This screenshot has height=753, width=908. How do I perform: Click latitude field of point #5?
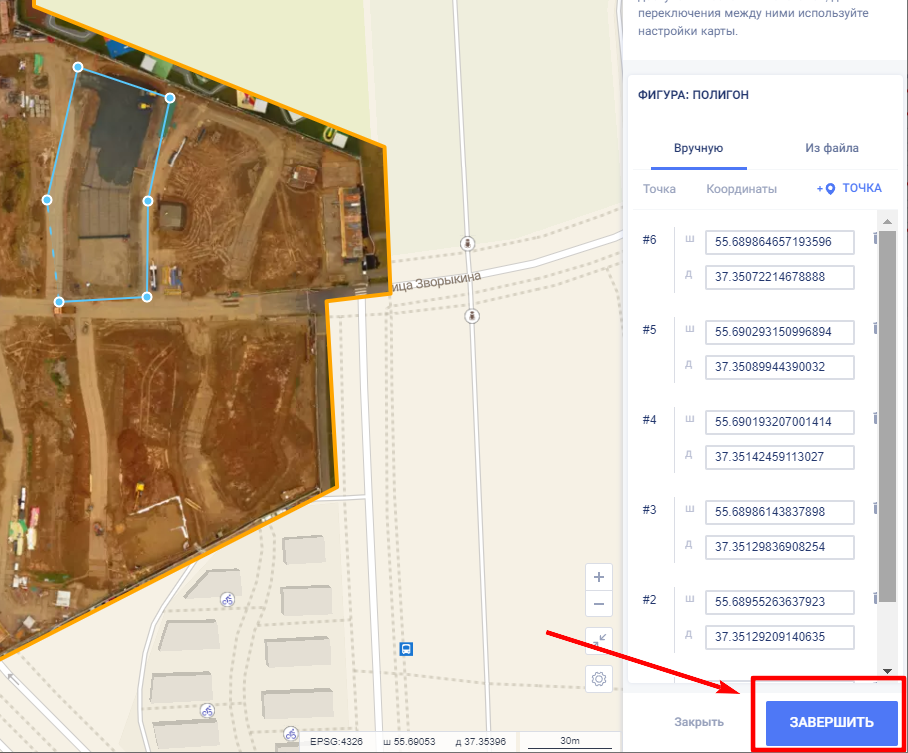(779, 331)
